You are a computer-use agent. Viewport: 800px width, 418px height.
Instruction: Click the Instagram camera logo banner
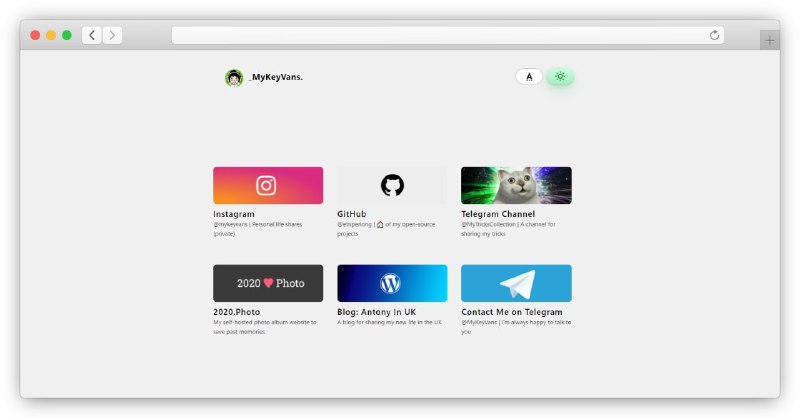(267, 185)
